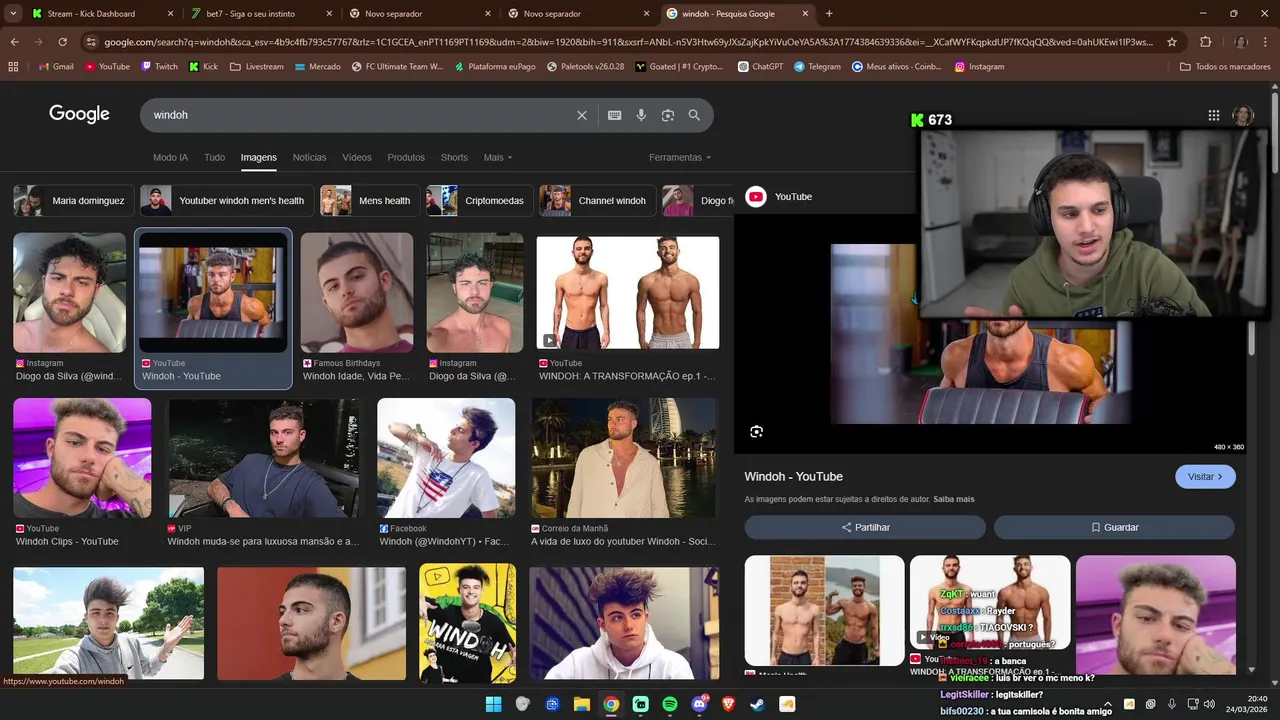Screen dimensions: 1280x720
Task: Click the Partilhar share button
Action: click(x=865, y=527)
